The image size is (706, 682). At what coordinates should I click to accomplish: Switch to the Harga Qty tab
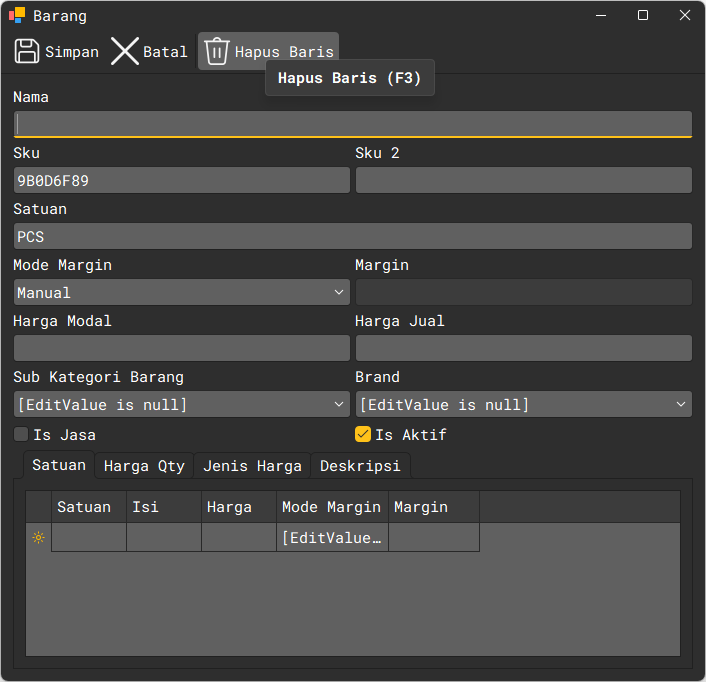click(x=144, y=466)
